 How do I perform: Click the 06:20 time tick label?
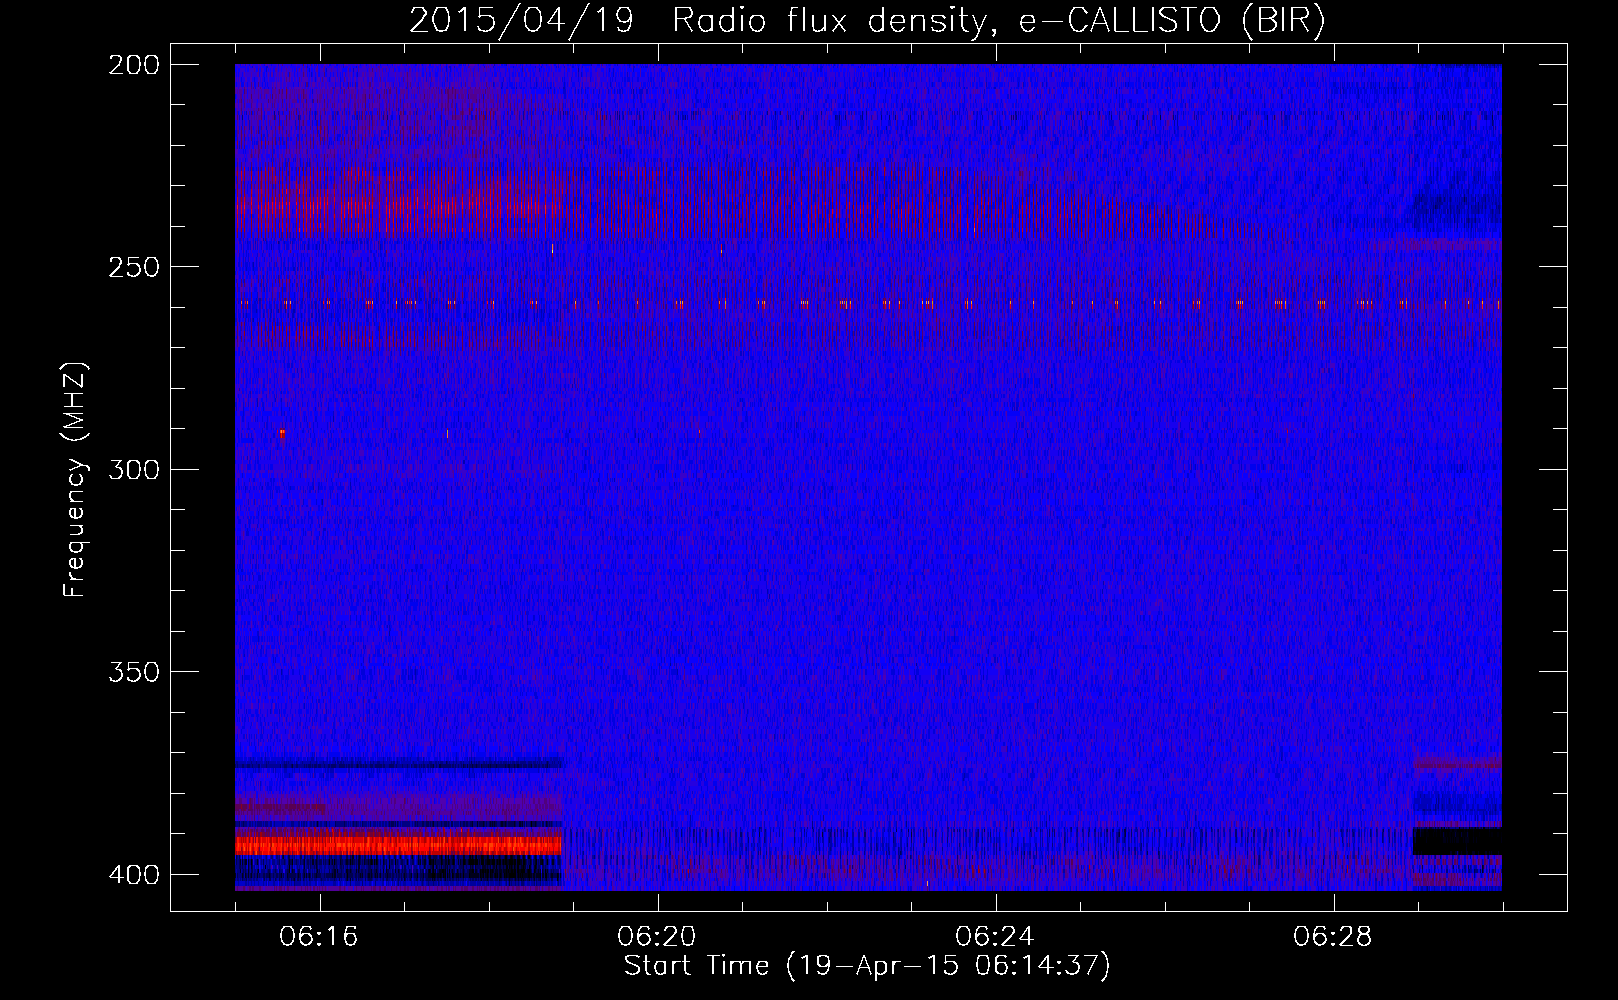pyautogui.click(x=657, y=937)
